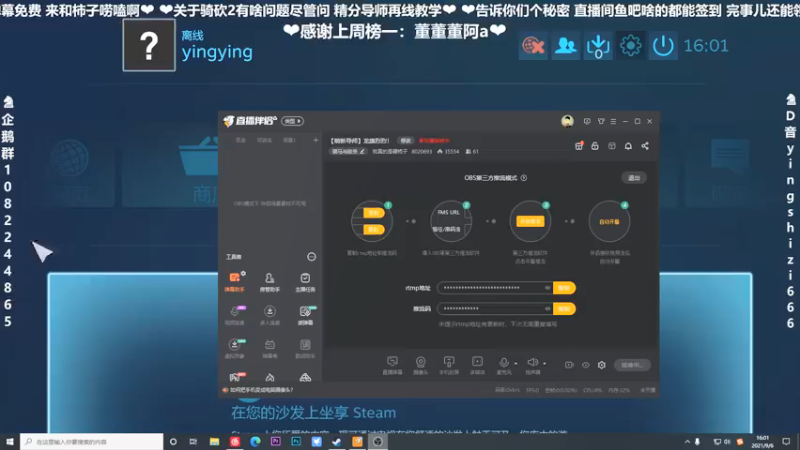Screen dimensions: 800x450
Task: Open 房管助手 tool
Action: point(269,282)
